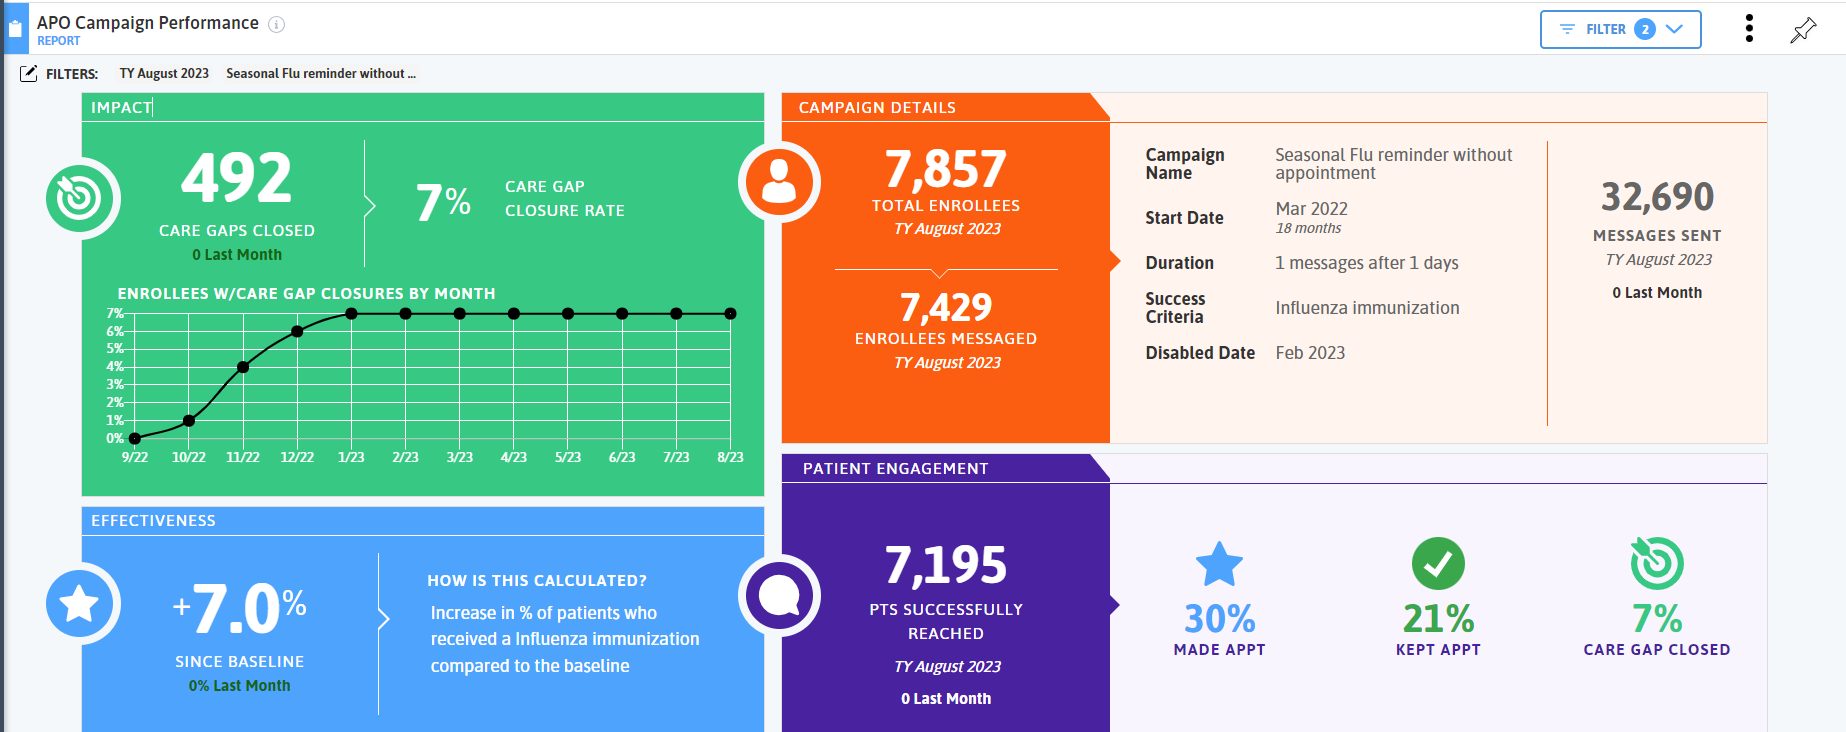Click the chat bubble icon in Patient Engagement
The image size is (1846, 732).
[779, 595]
